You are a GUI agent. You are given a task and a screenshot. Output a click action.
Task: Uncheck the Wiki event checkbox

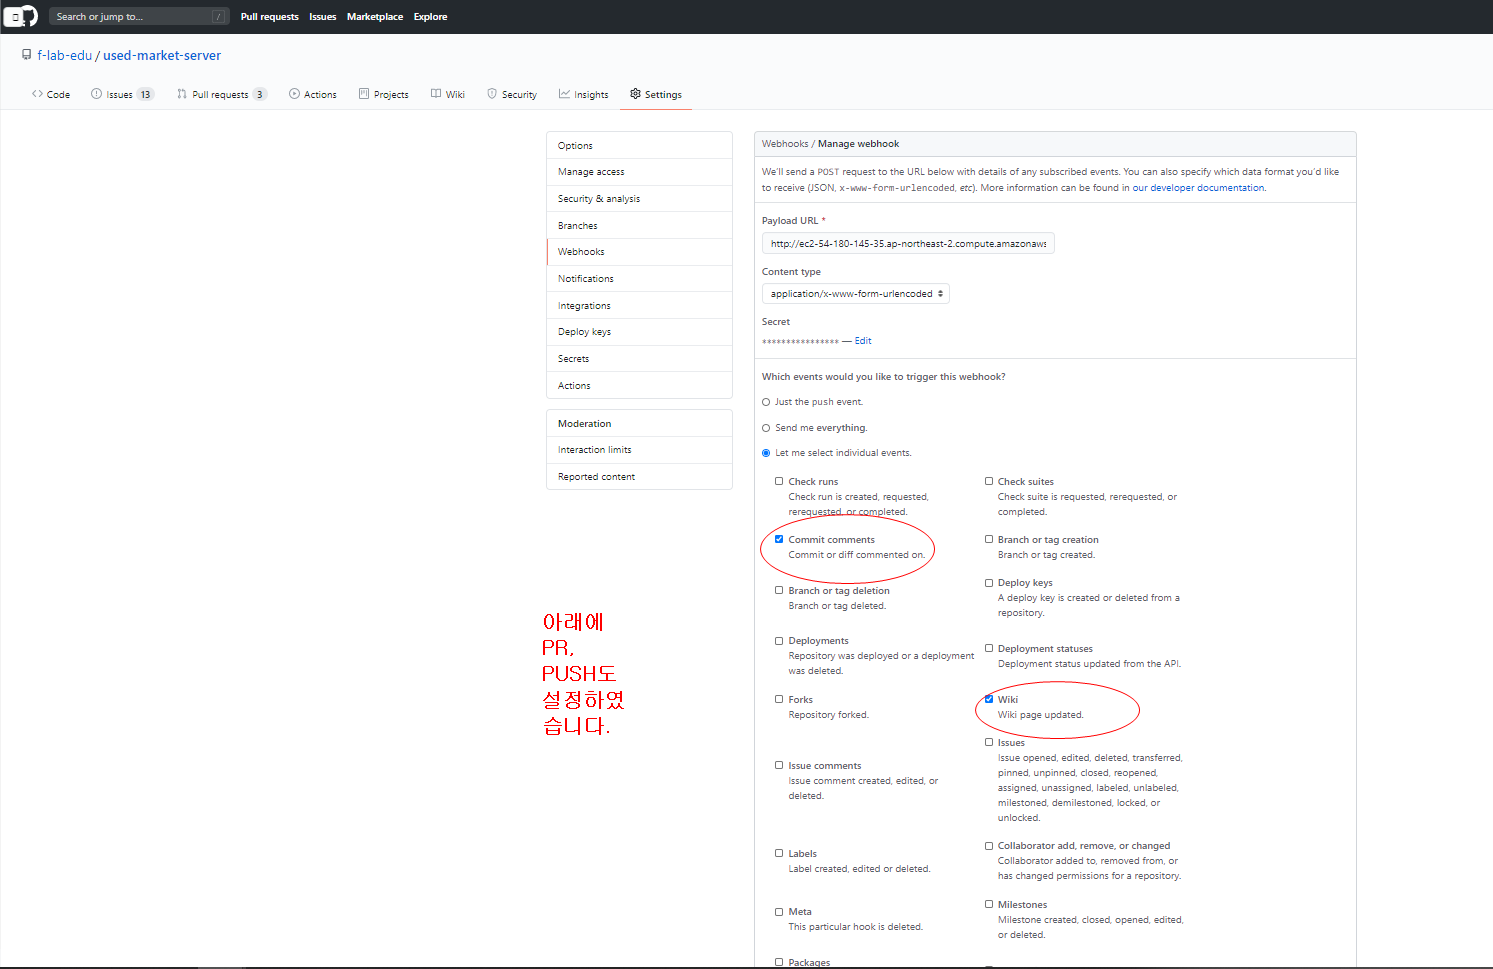click(x=989, y=699)
